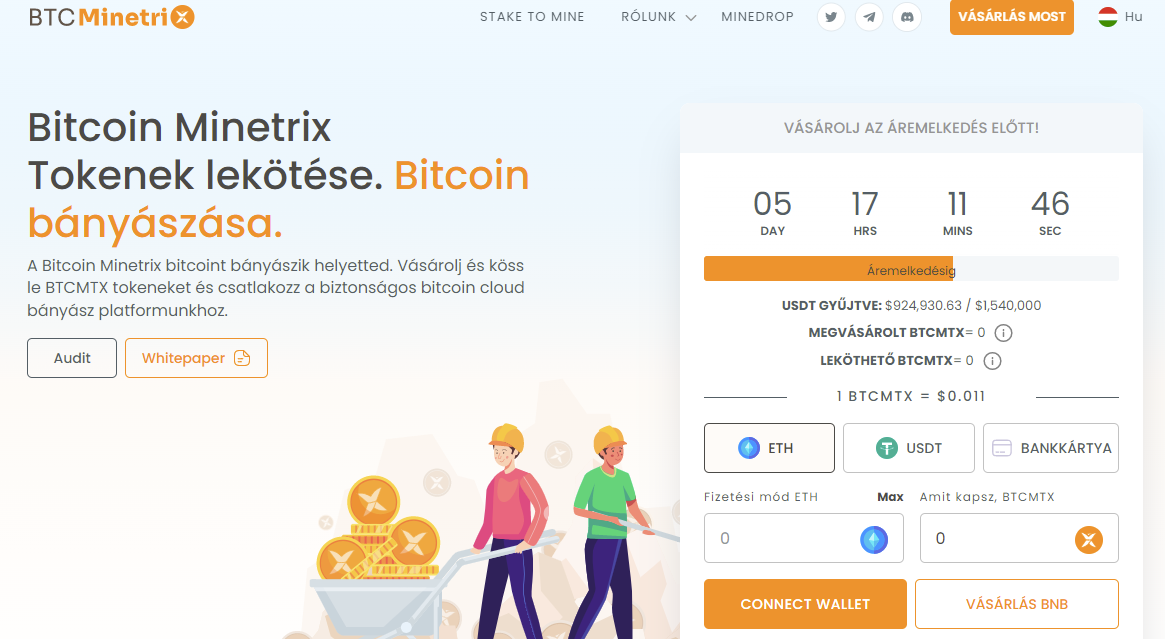The height and width of the screenshot is (639, 1165).
Task: Open the Whitepaper link button
Action: pos(196,358)
